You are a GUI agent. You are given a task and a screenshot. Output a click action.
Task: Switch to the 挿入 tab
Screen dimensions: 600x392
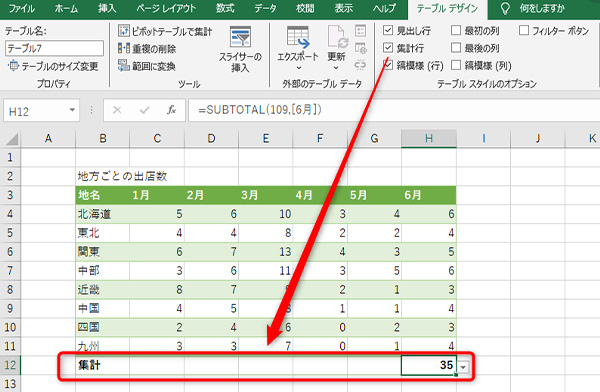point(107,8)
